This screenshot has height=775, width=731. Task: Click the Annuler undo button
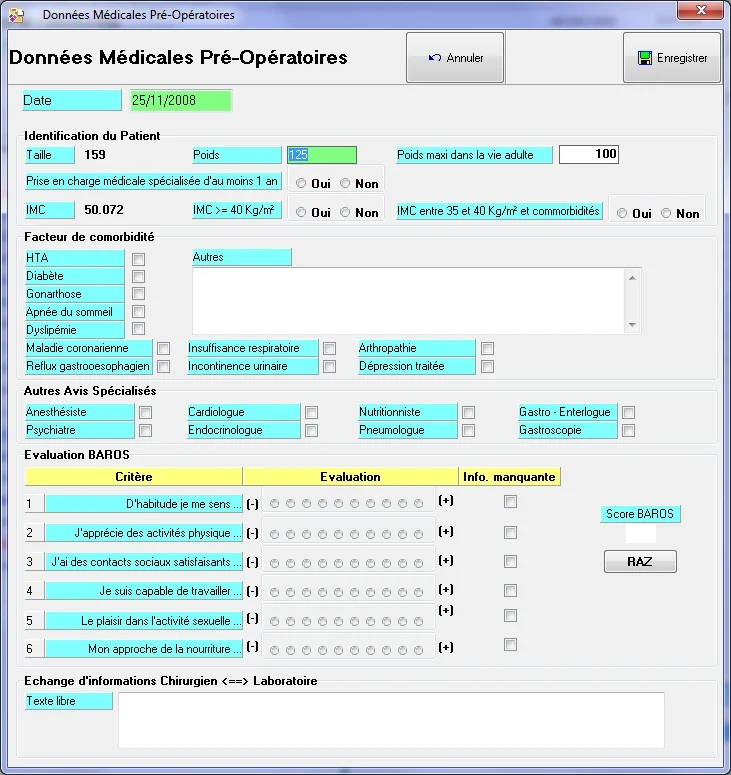pyautogui.click(x=455, y=58)
